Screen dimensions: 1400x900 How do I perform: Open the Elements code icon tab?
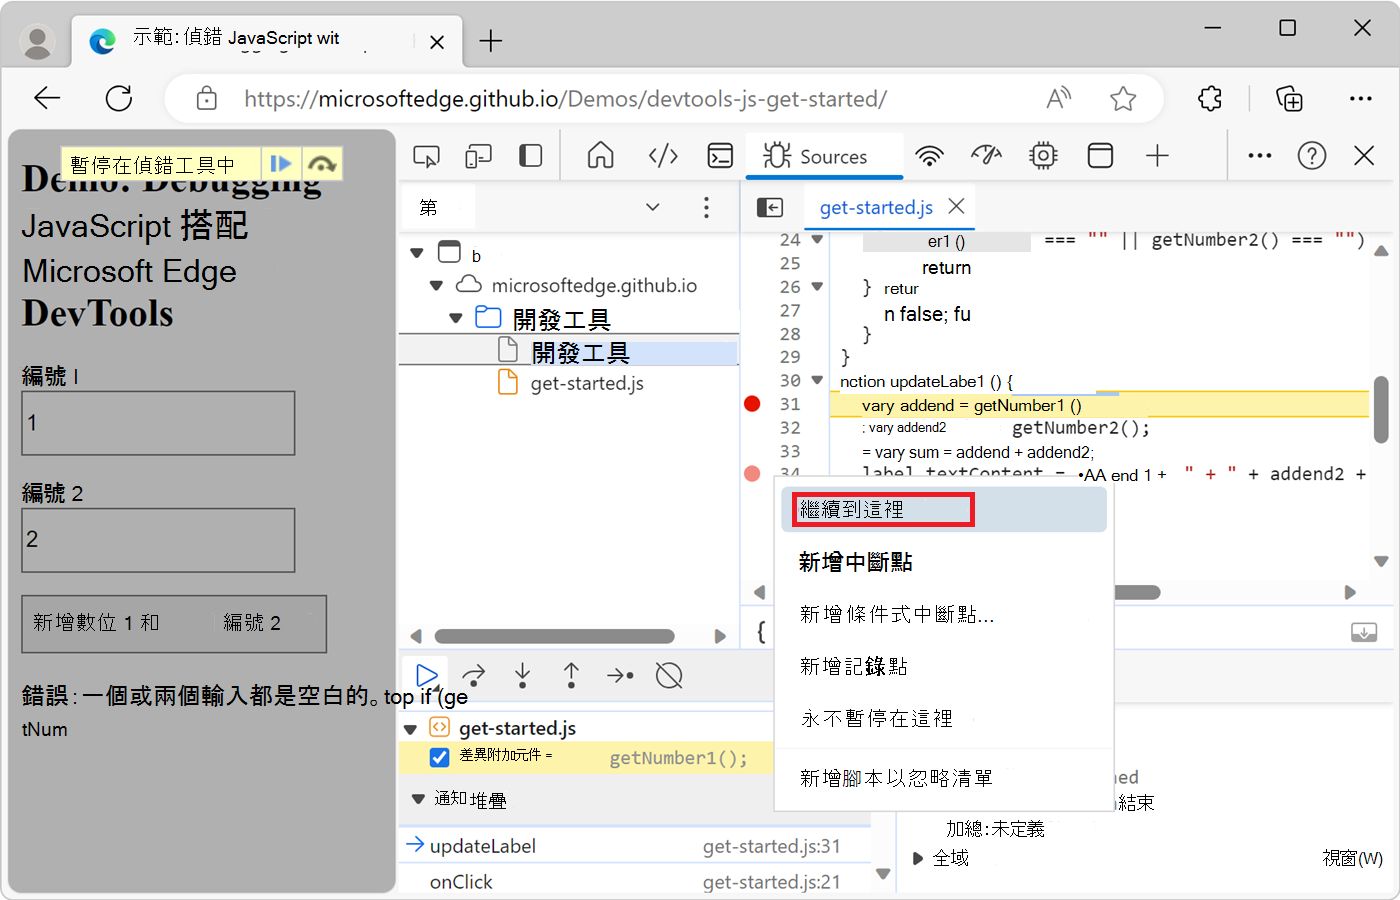pyautogui.click(x=663, y=156)
